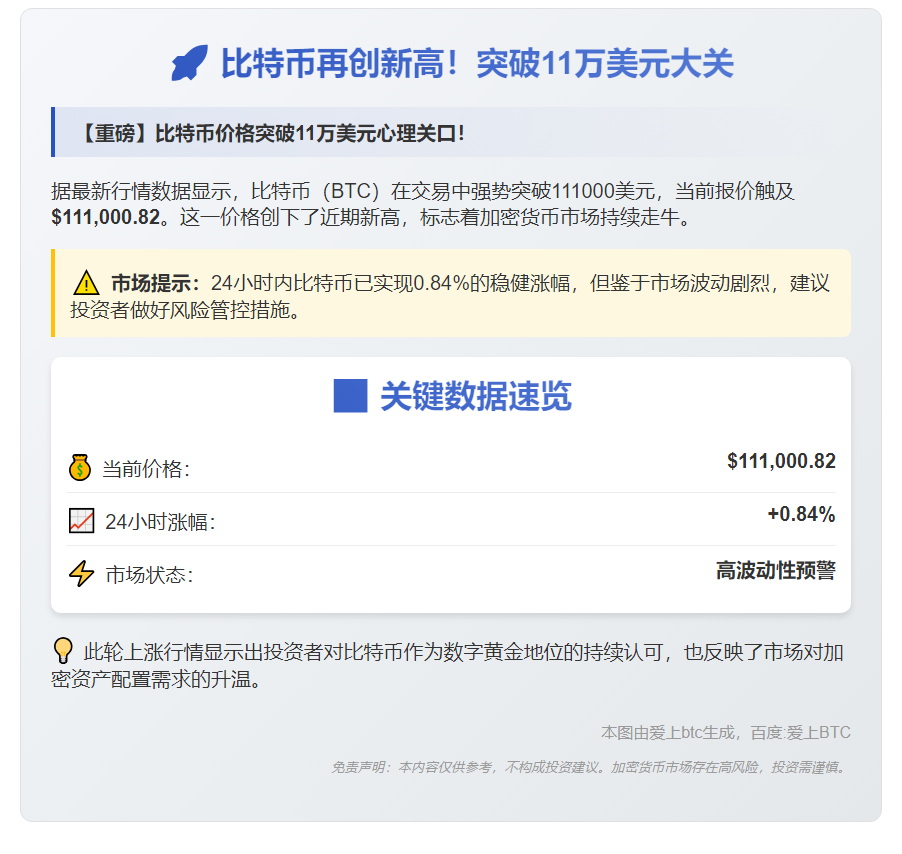
Task: Click the bold $111,000.82 in the paragraph
Action: point(106,217)
